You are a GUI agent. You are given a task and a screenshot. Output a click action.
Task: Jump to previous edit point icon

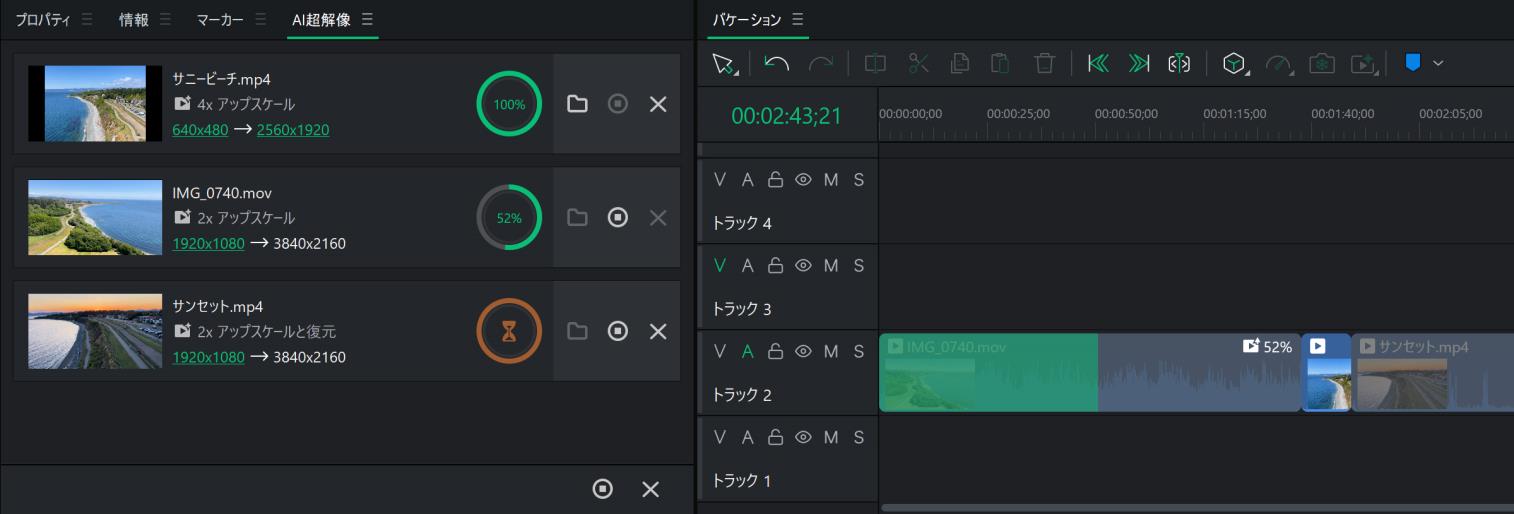[1098, 64]
